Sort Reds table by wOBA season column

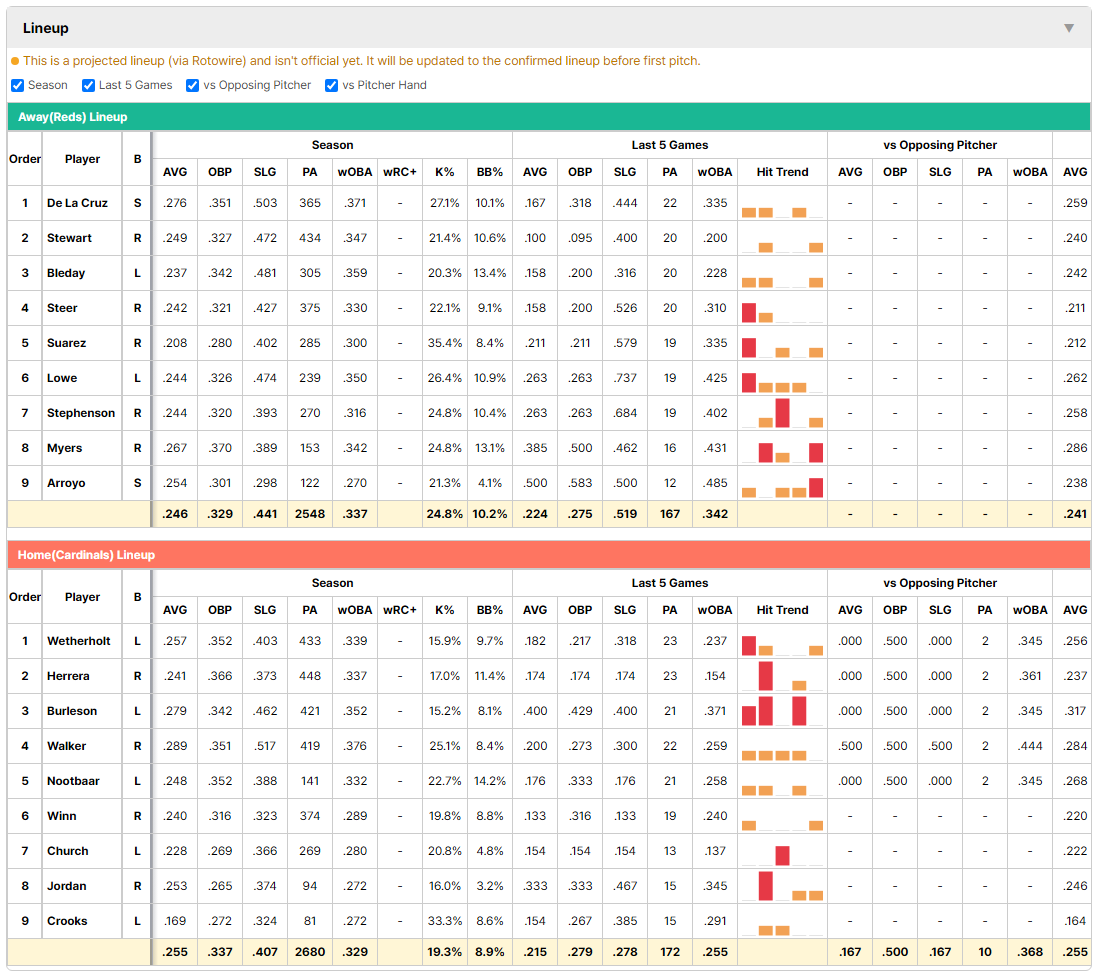(355, 172)
